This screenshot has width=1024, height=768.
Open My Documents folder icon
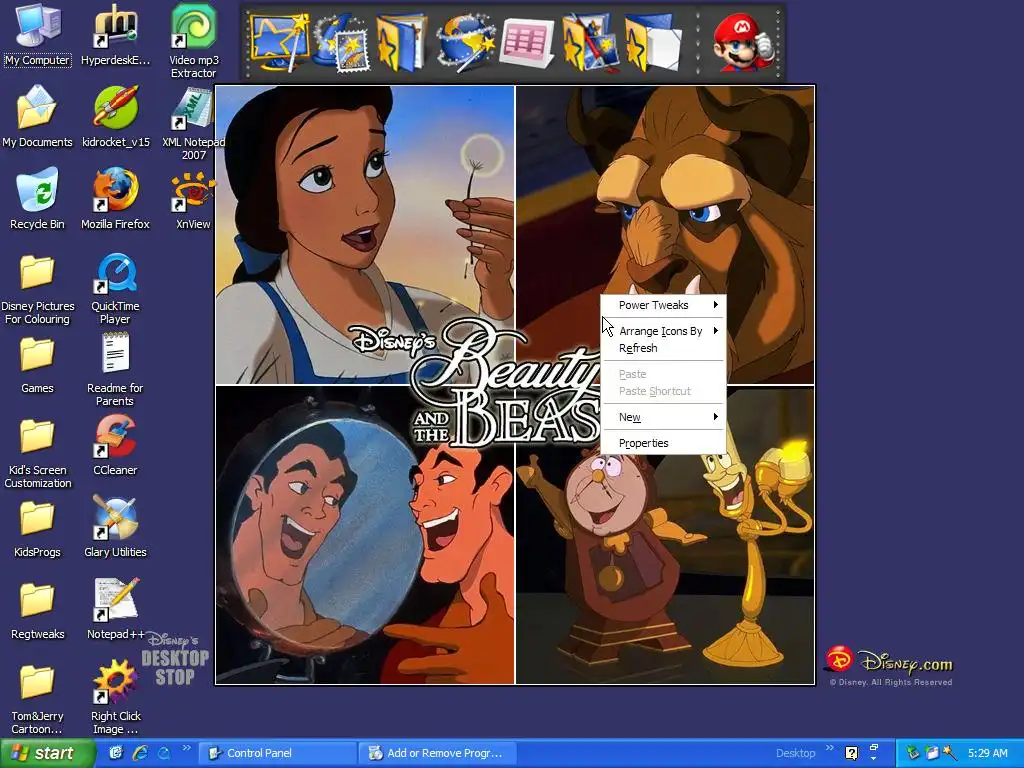(x=37, y=117)
